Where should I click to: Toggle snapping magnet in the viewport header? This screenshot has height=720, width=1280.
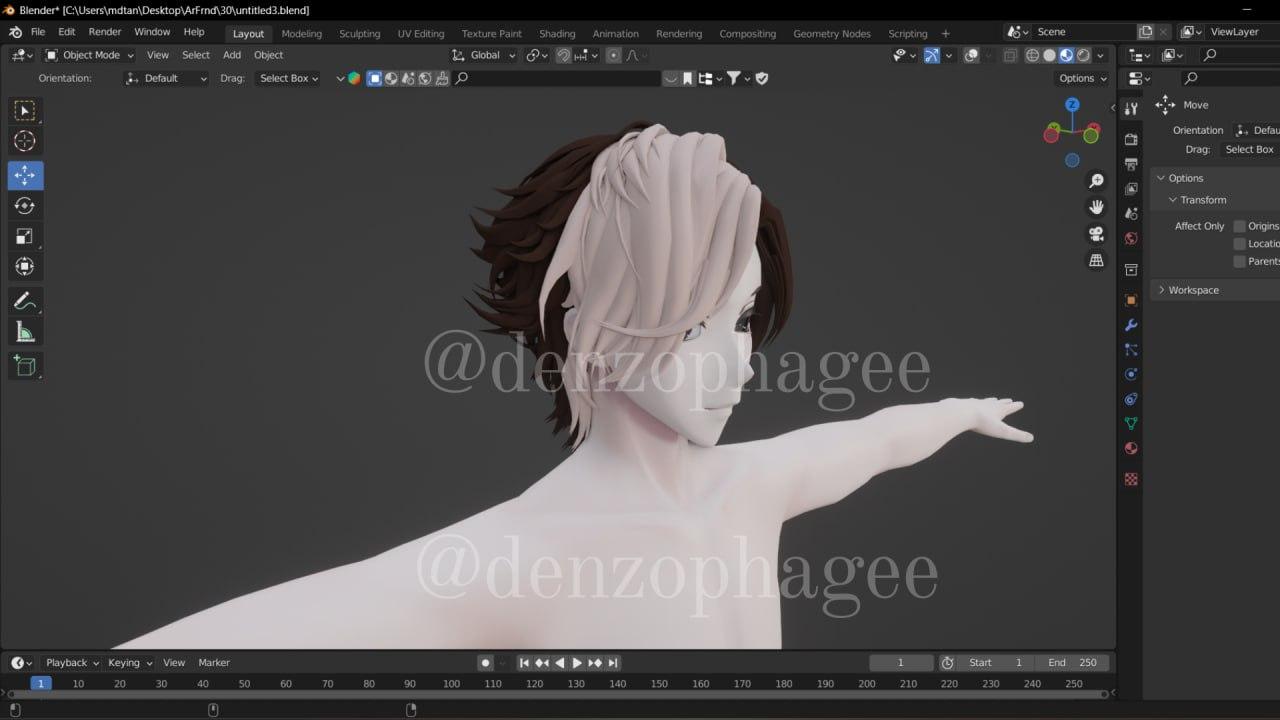click(x=564, y=55)
